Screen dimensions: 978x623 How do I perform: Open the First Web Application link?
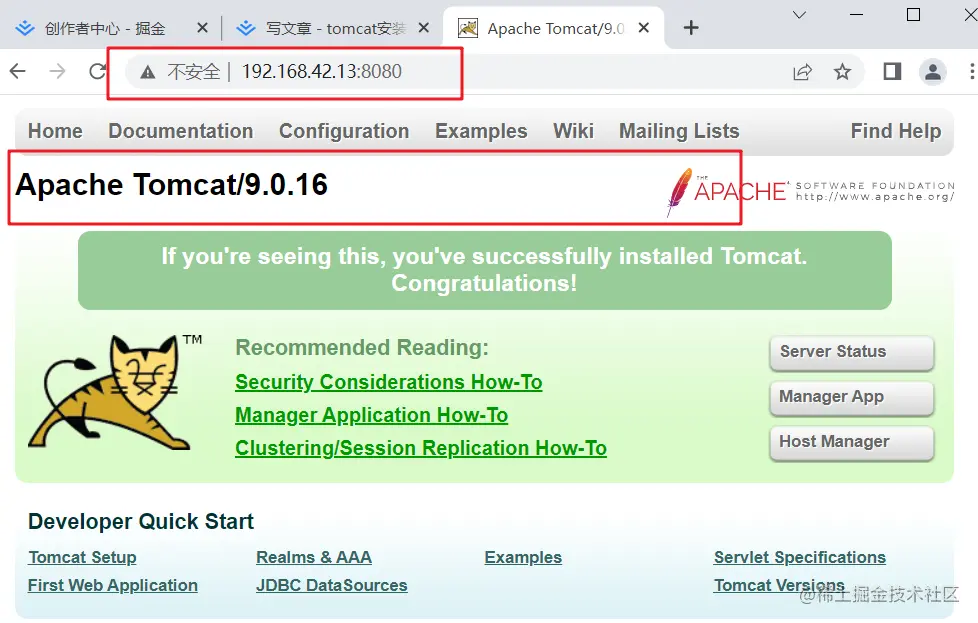(113, 586)
